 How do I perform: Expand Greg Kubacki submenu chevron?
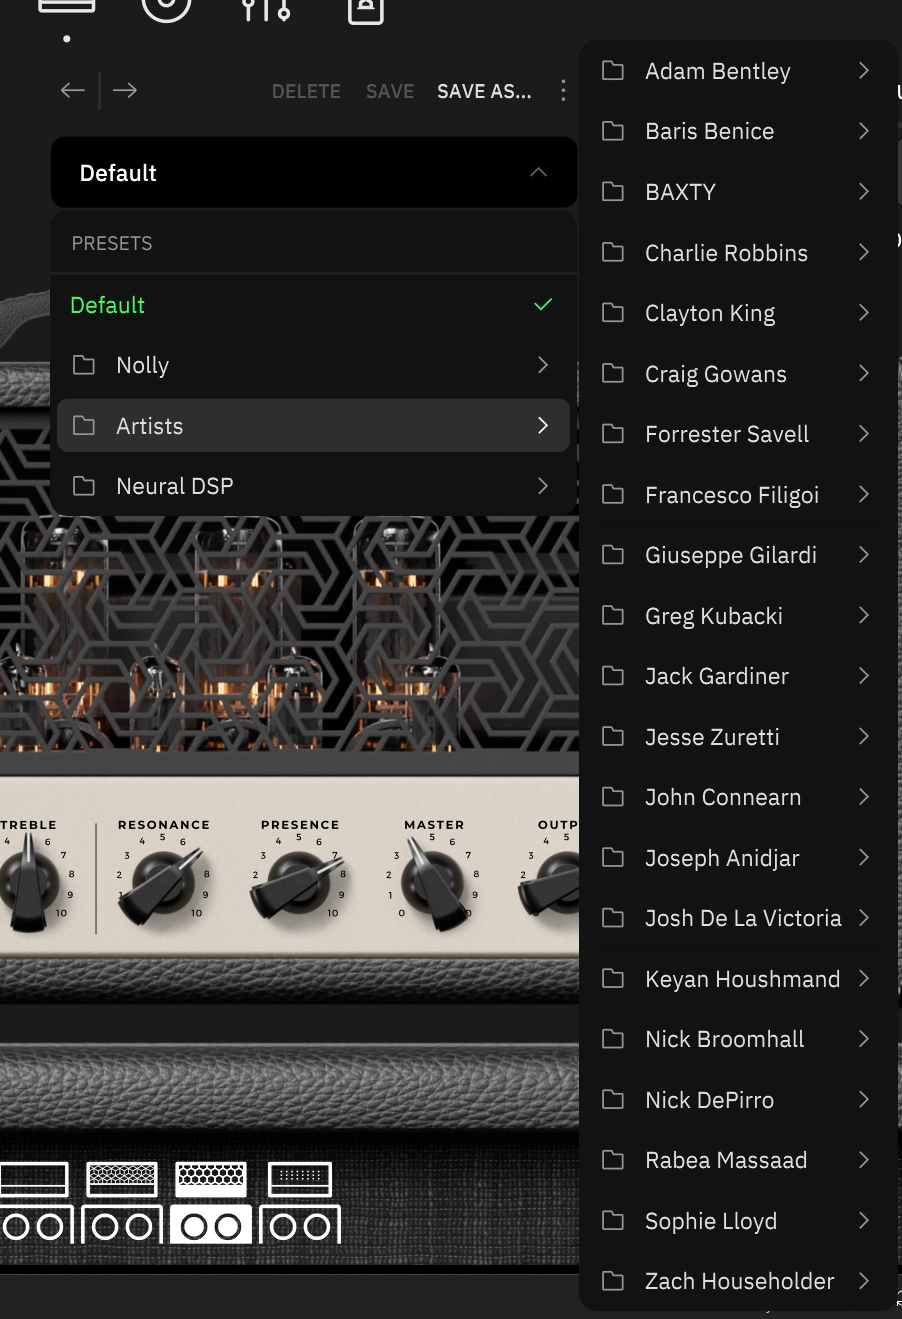click(x=864, y=615)
